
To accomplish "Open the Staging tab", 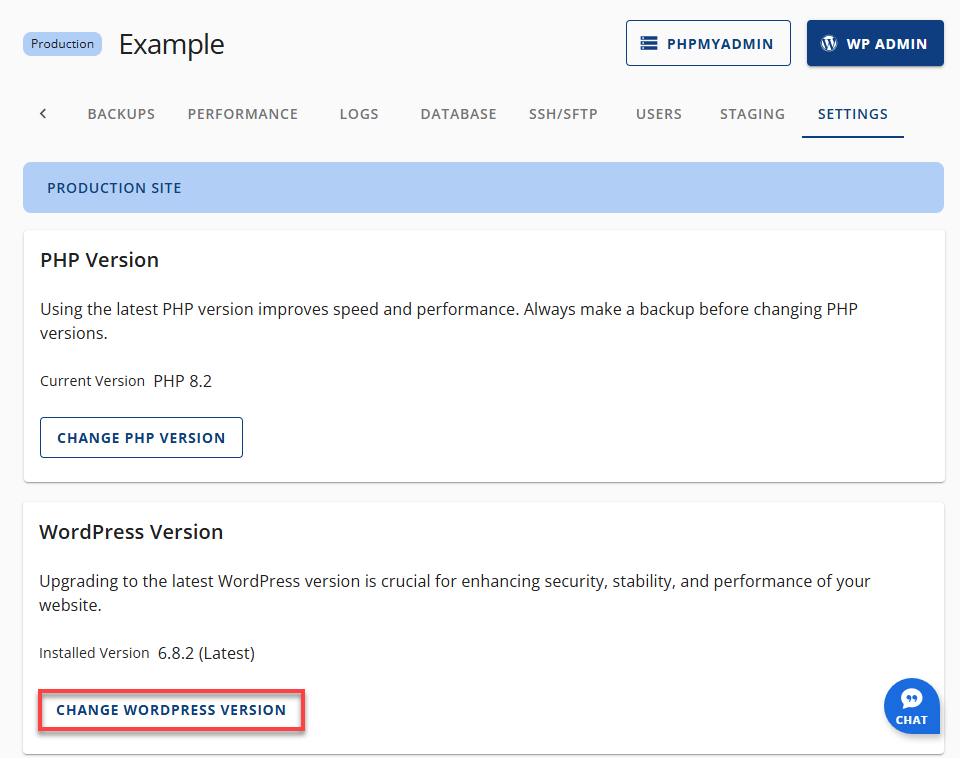I will [752, 114].
